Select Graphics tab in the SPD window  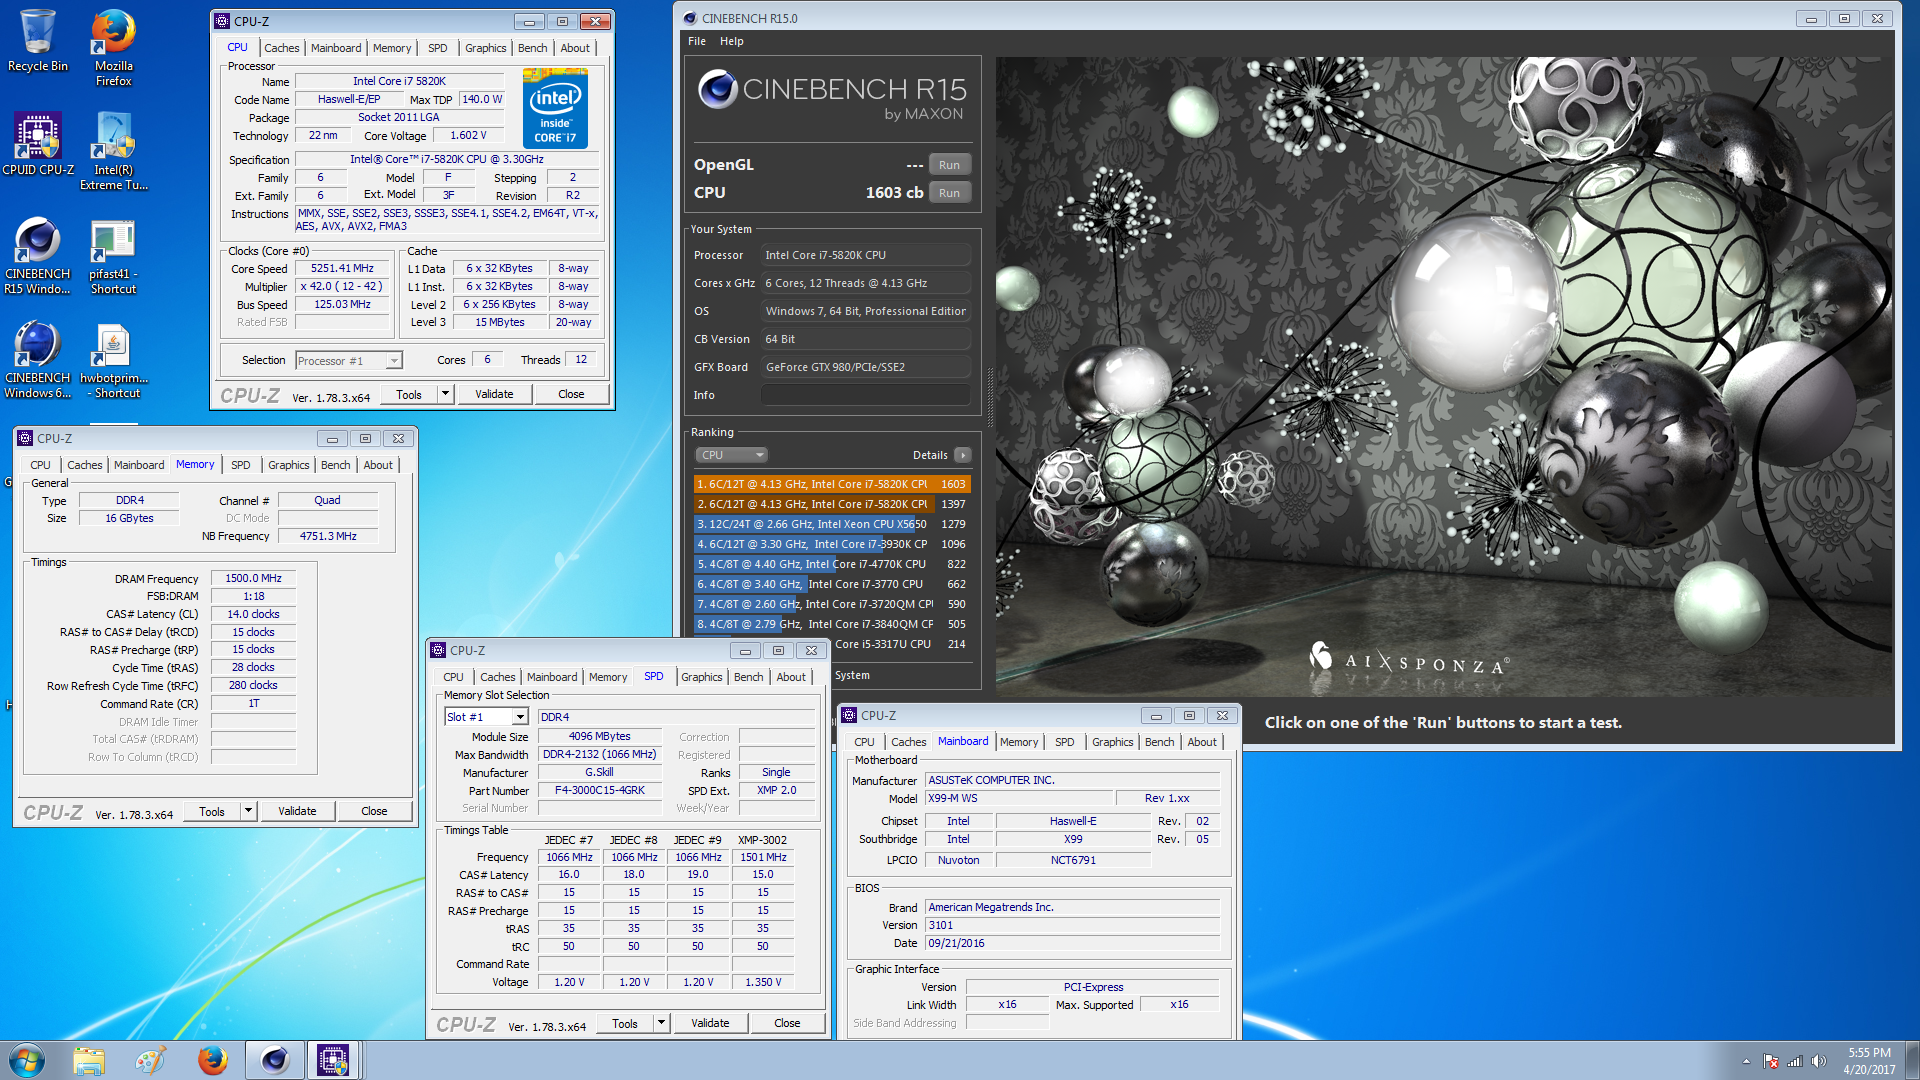click(702, 677)
